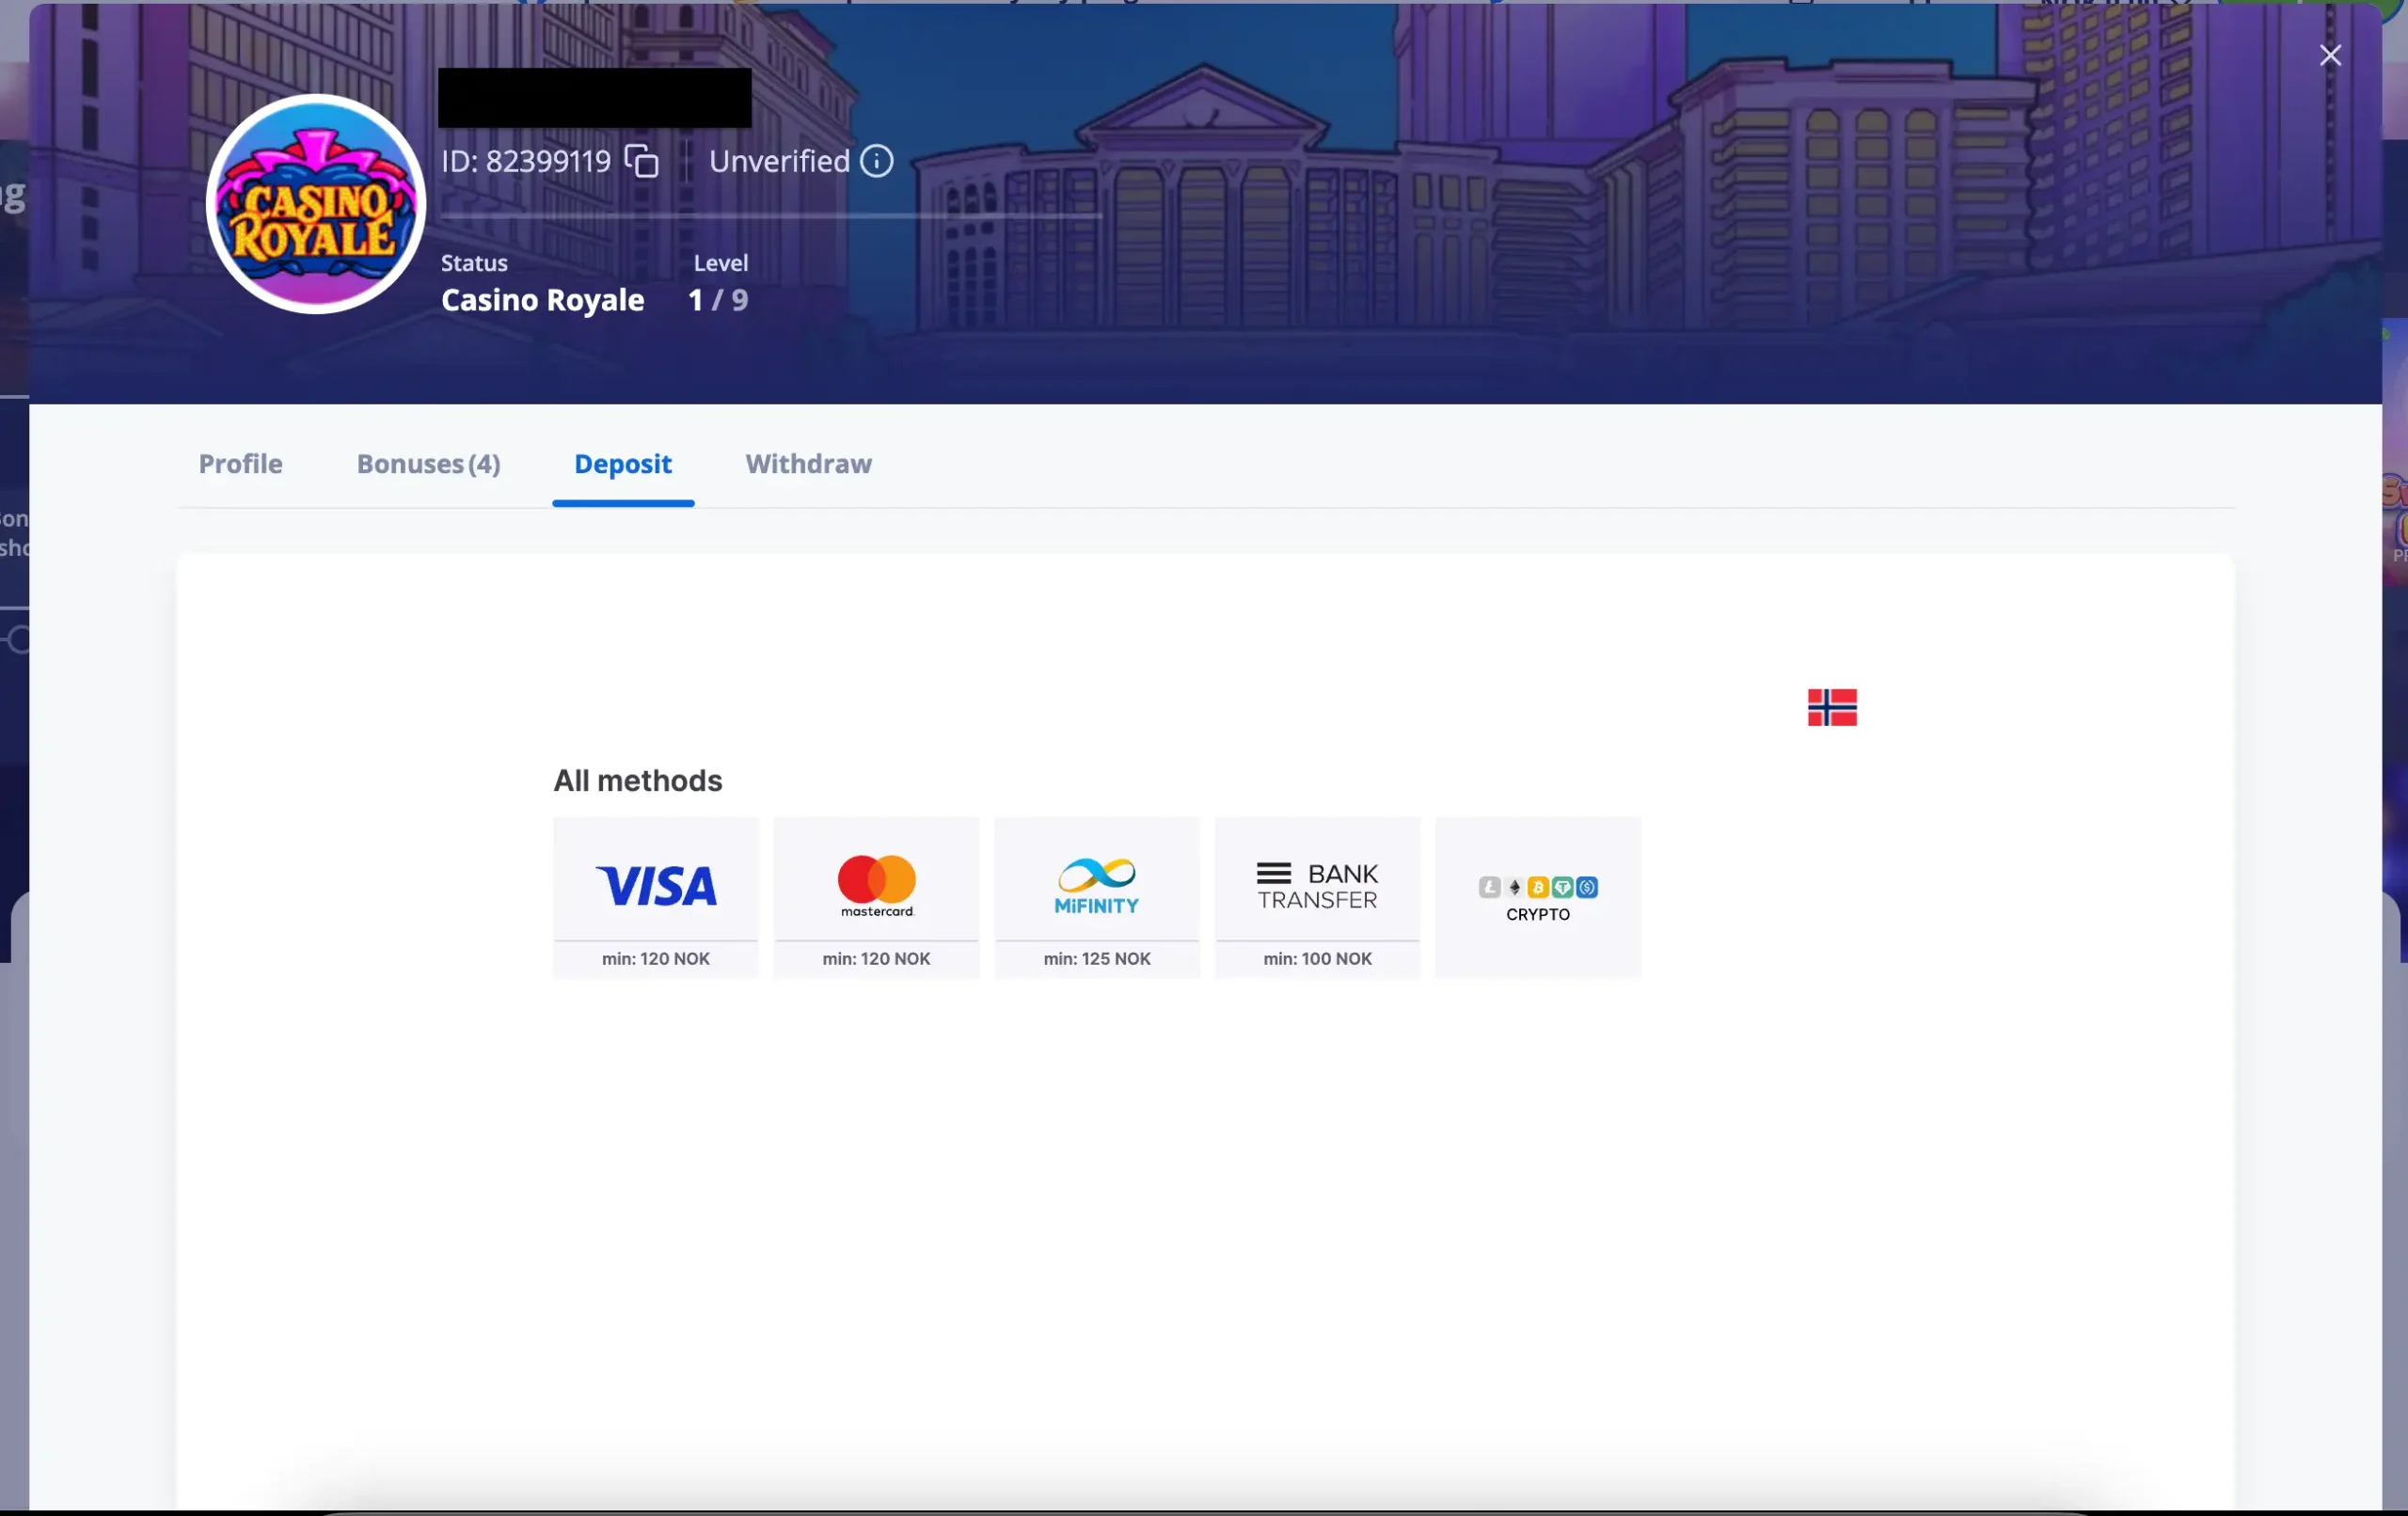Pick the Crypto deposit method
The height and width of the screenshot is (1516, 2408).
click(1538, 897)
